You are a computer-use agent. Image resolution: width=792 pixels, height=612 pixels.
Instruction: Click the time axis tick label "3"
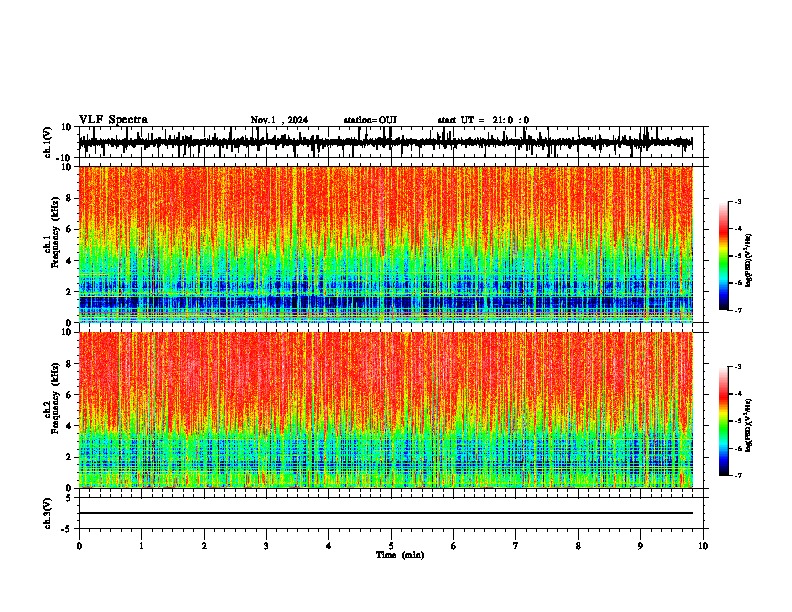[x=266, y=546]
